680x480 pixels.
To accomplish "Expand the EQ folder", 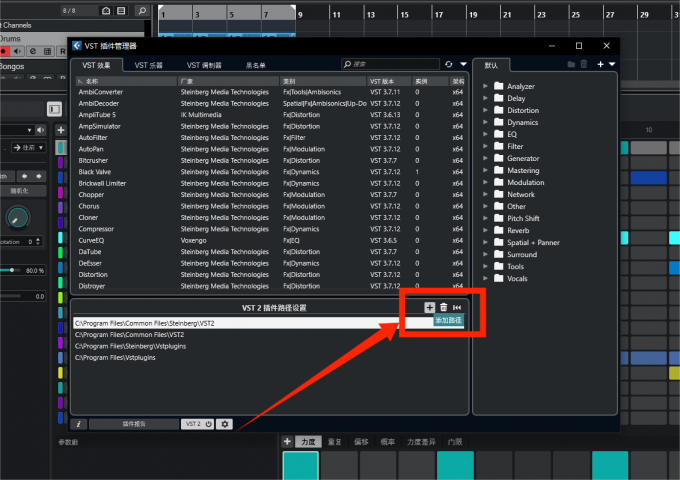I will (x=485, y=134).
